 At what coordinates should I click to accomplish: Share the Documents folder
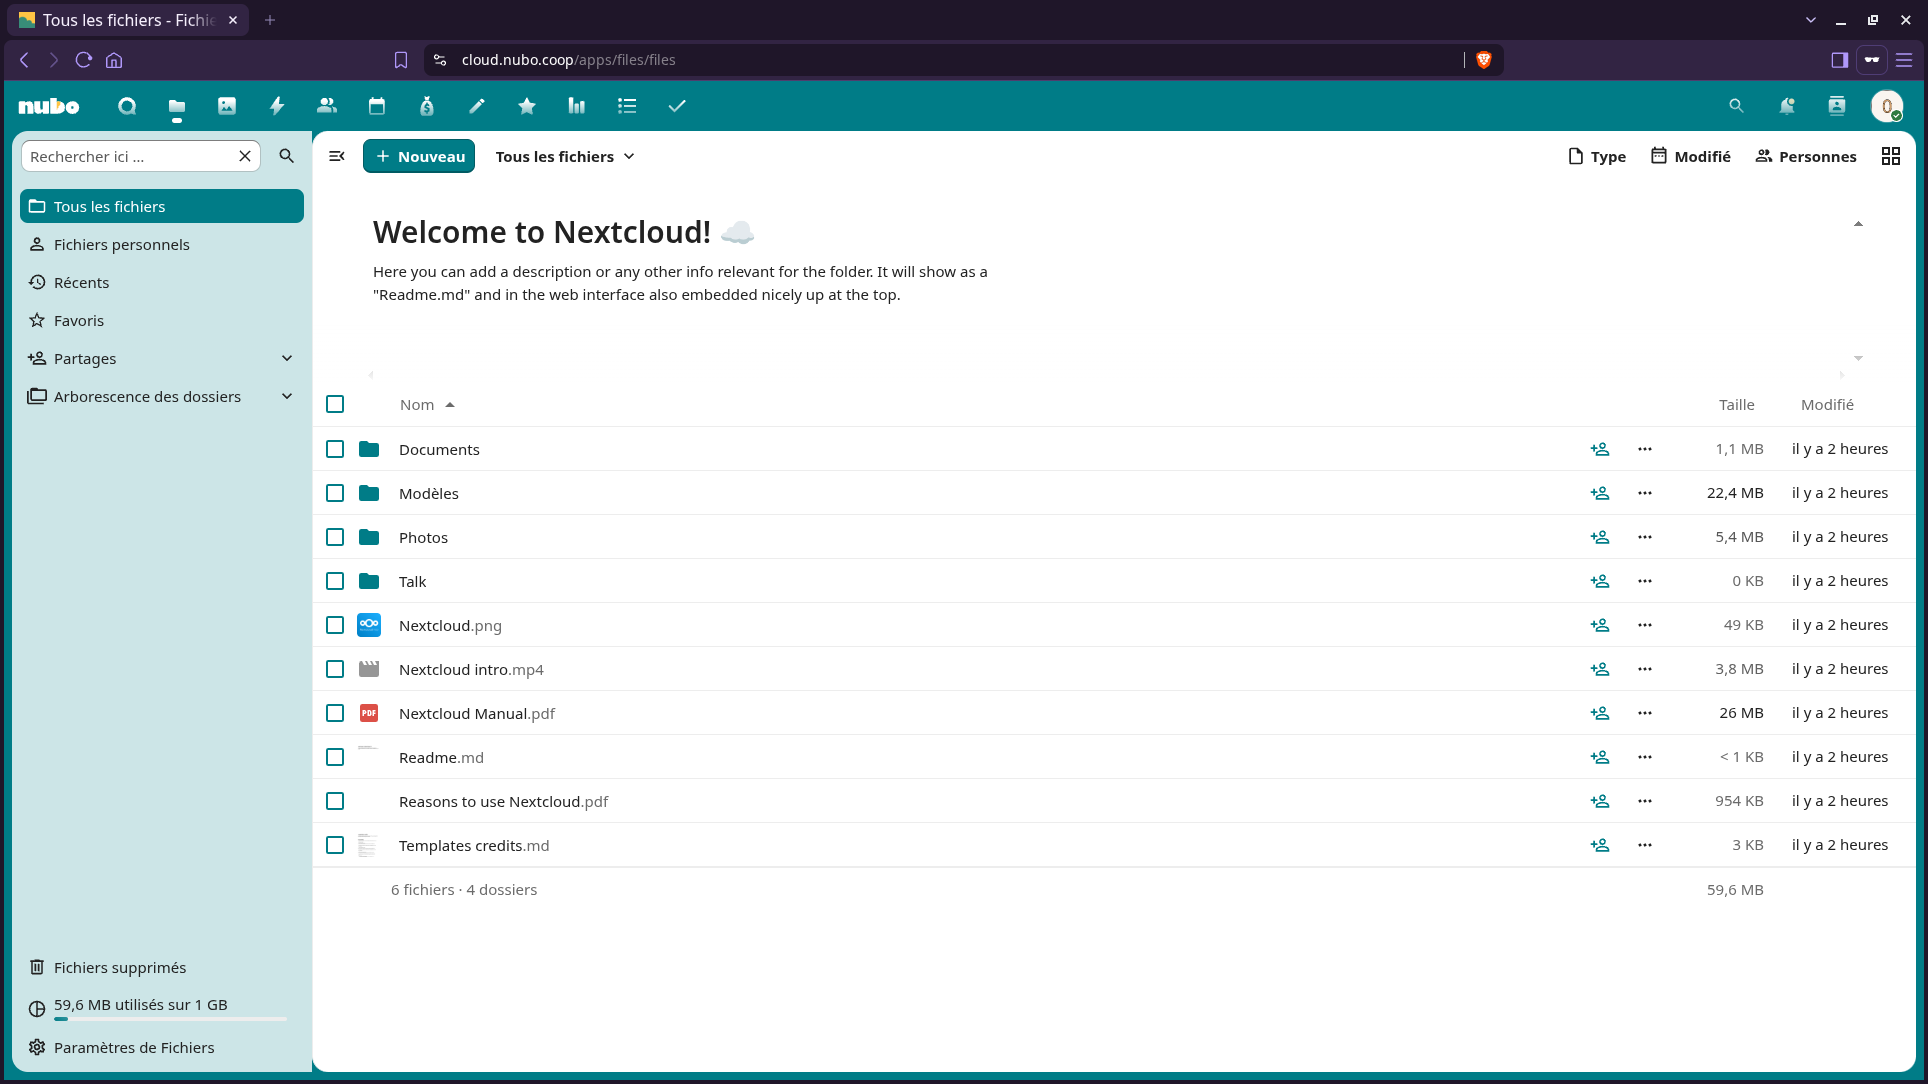(1600, 449)
